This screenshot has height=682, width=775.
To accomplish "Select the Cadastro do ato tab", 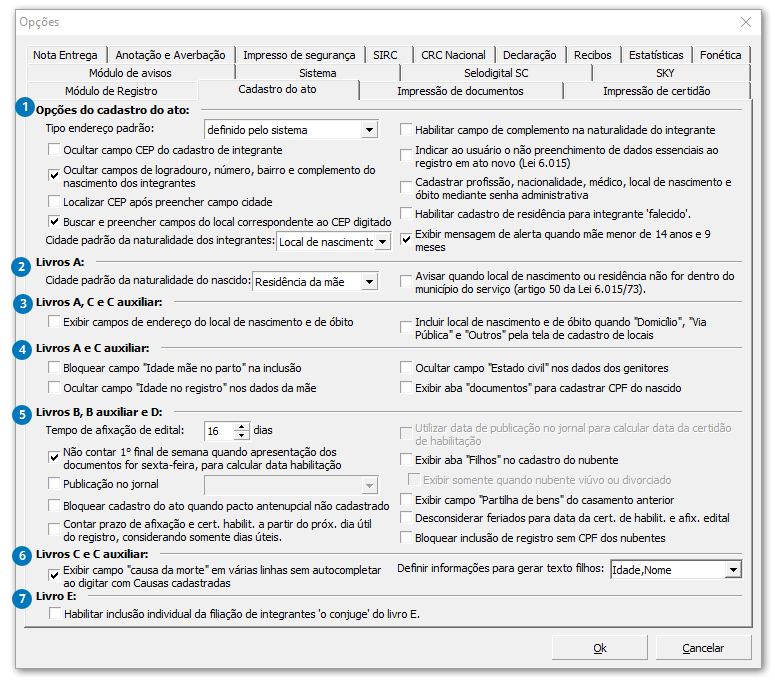I will pyautogui.click(x=277, y=89).
